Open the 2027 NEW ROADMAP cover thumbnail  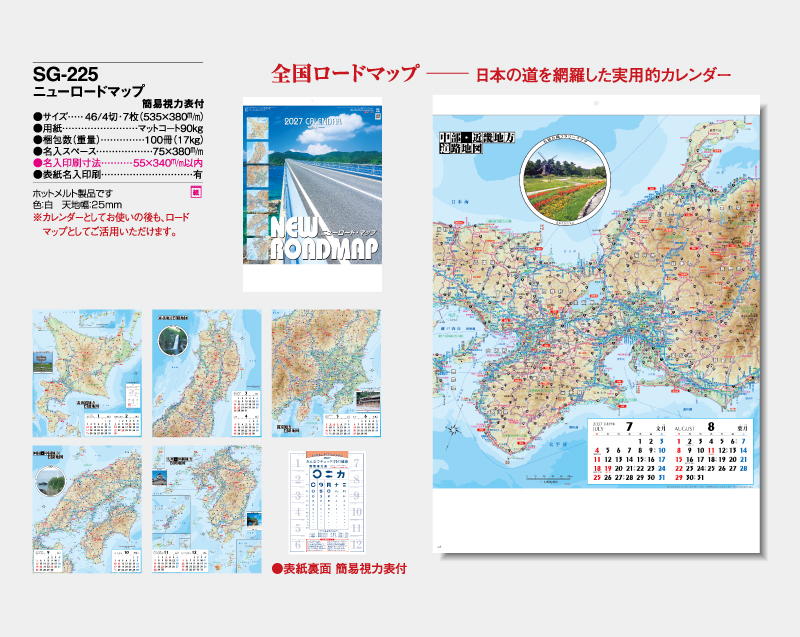coord(312,194)
